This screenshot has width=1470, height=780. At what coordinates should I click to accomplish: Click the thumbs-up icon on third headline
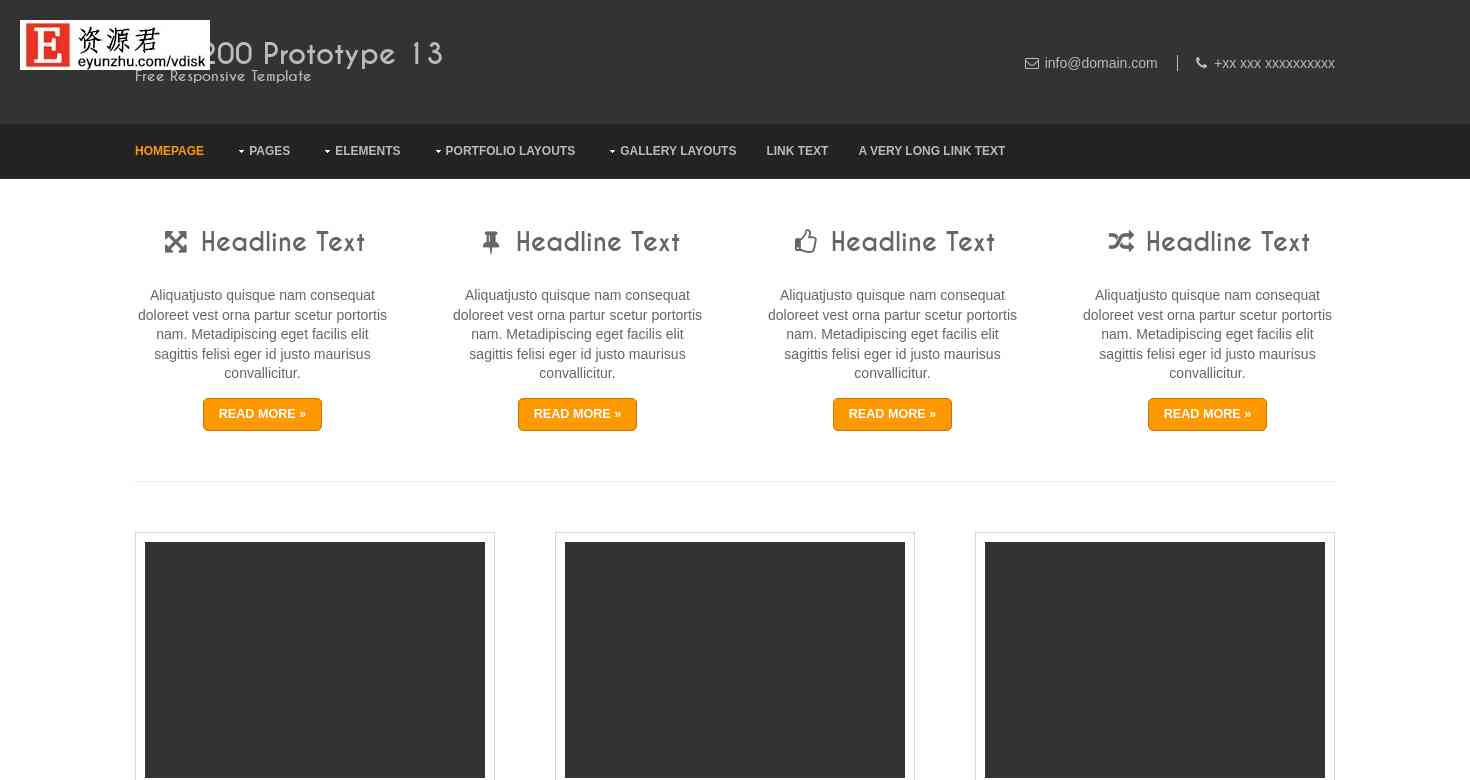click(x=806, y=241)
